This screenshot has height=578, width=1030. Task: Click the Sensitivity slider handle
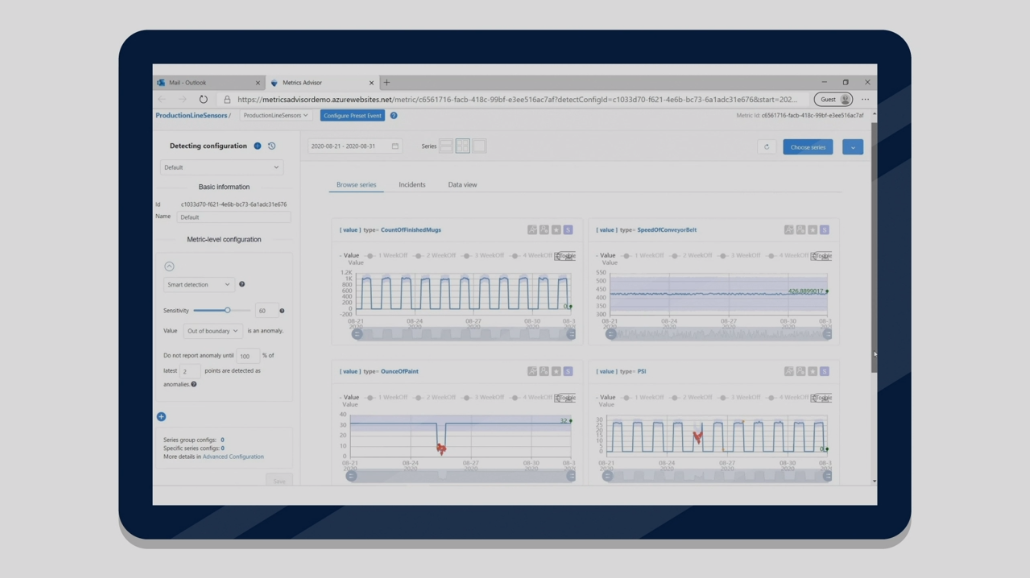click(x=228, y=311)
